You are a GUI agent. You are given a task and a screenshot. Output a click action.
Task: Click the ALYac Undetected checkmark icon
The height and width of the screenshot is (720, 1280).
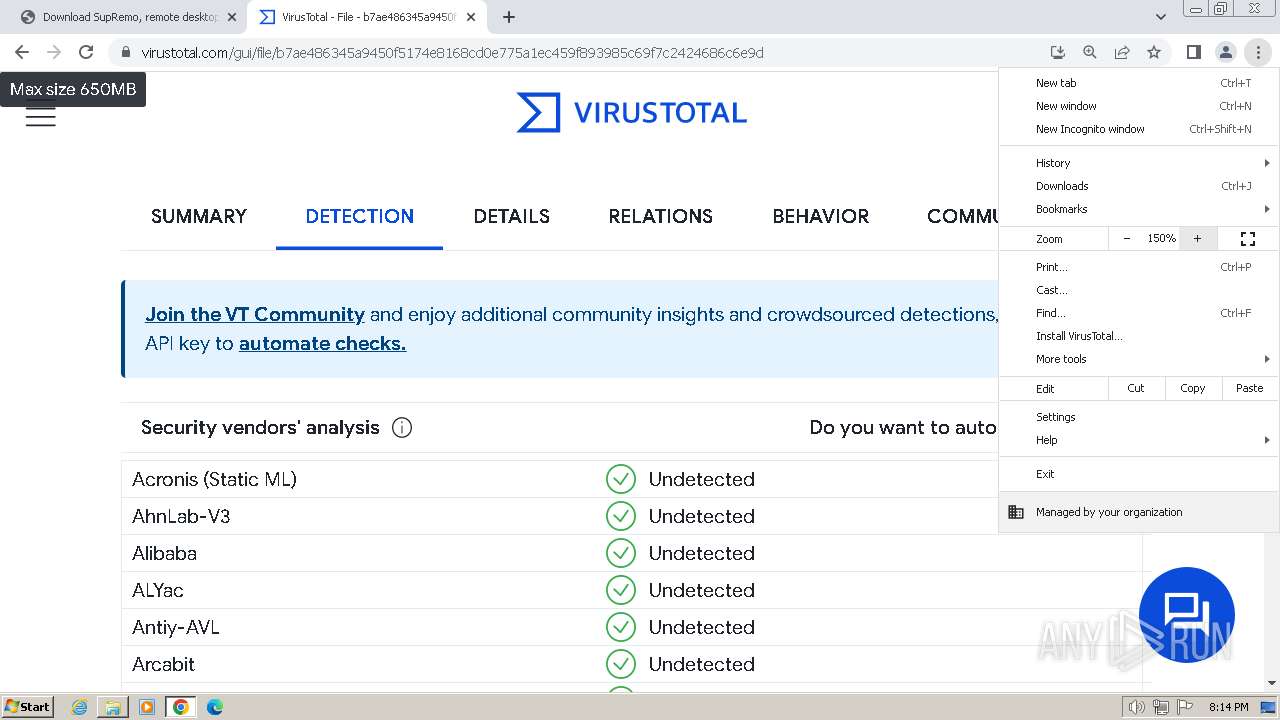(x=621, y=590)
